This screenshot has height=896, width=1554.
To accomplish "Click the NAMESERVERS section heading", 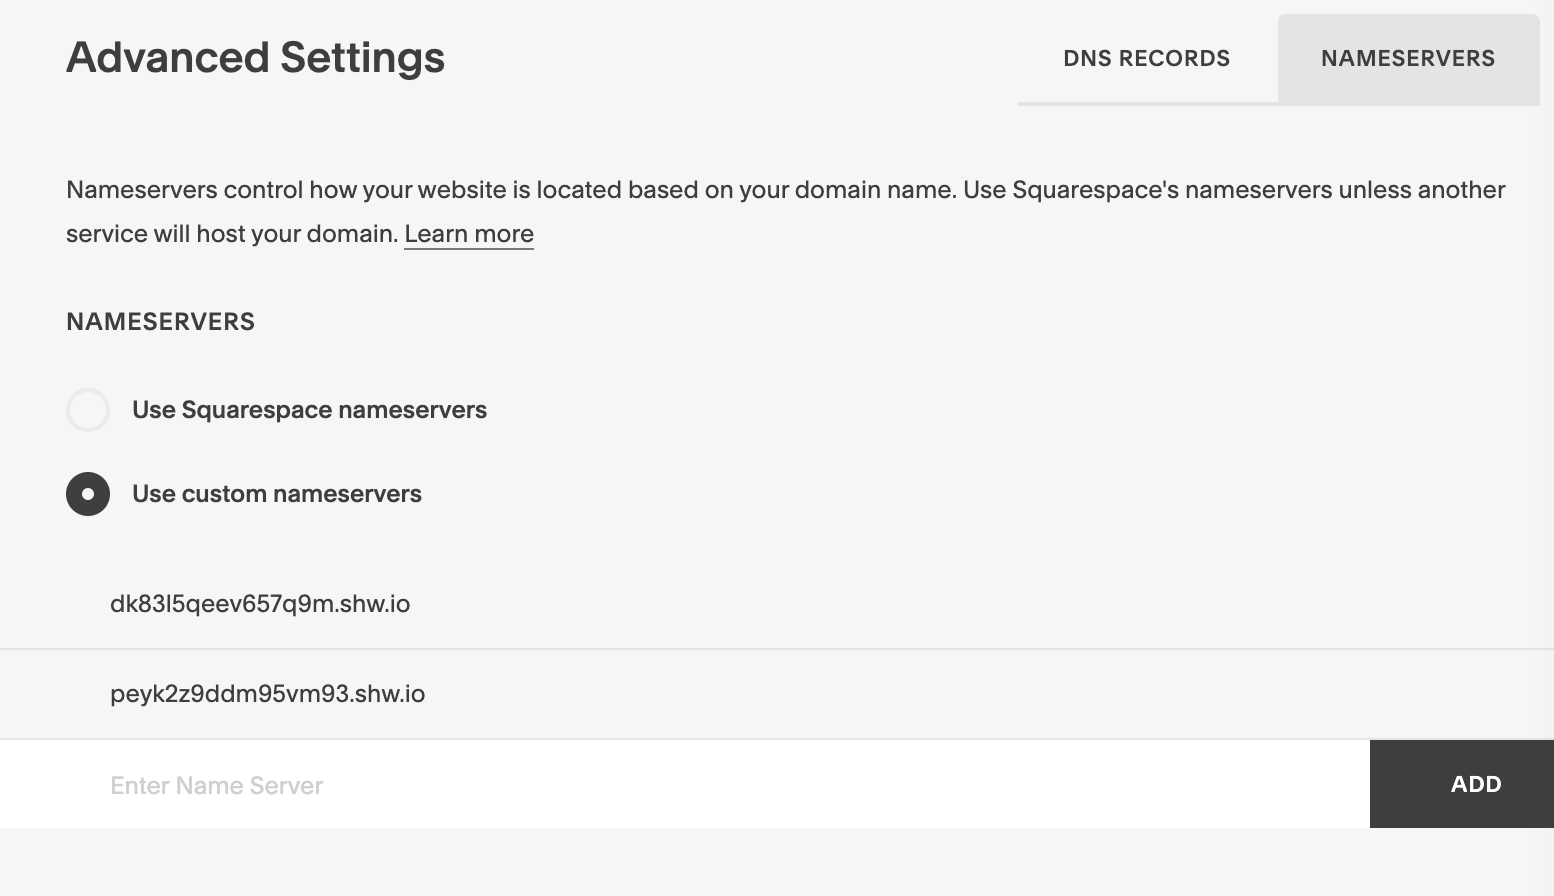I will [x=160, y=322].
